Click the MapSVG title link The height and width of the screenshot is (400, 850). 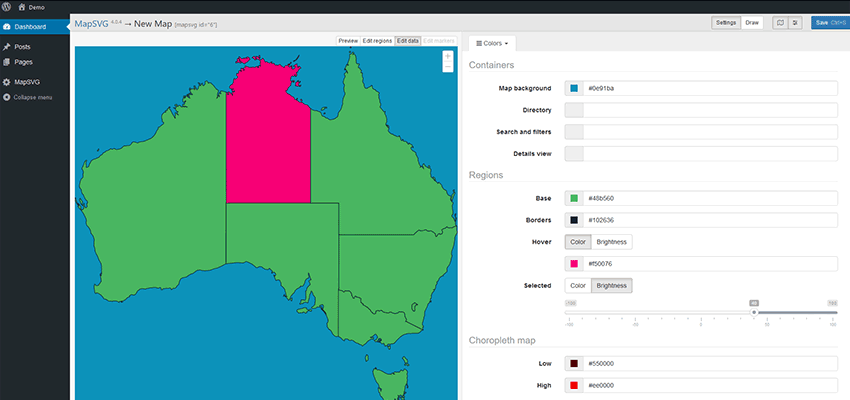[91, 22]
